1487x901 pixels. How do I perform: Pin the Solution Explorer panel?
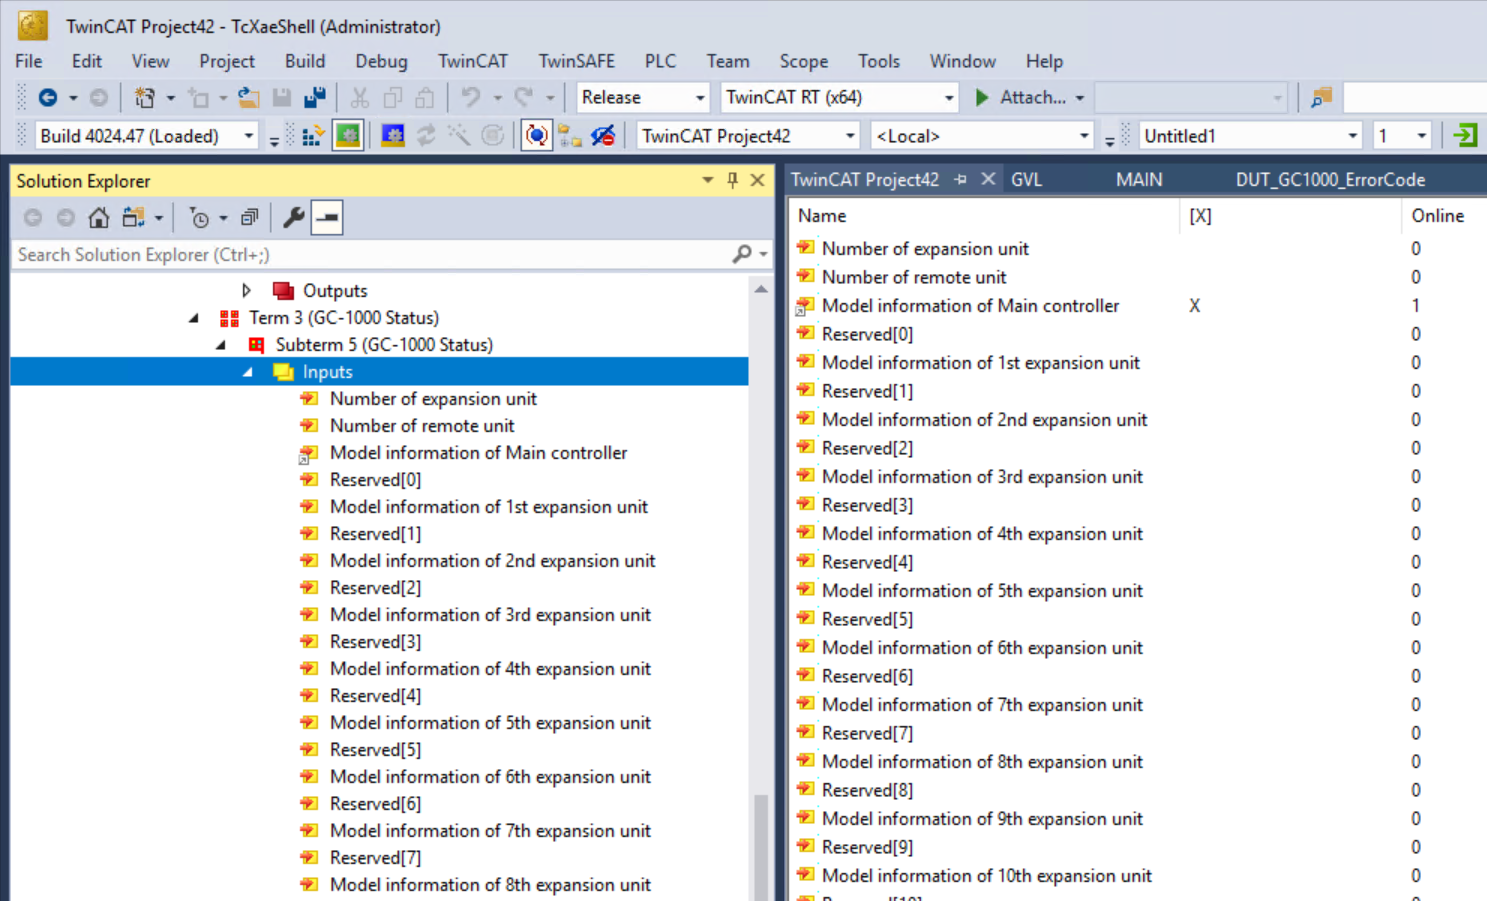pyautogui.click(x=732, y=180)
